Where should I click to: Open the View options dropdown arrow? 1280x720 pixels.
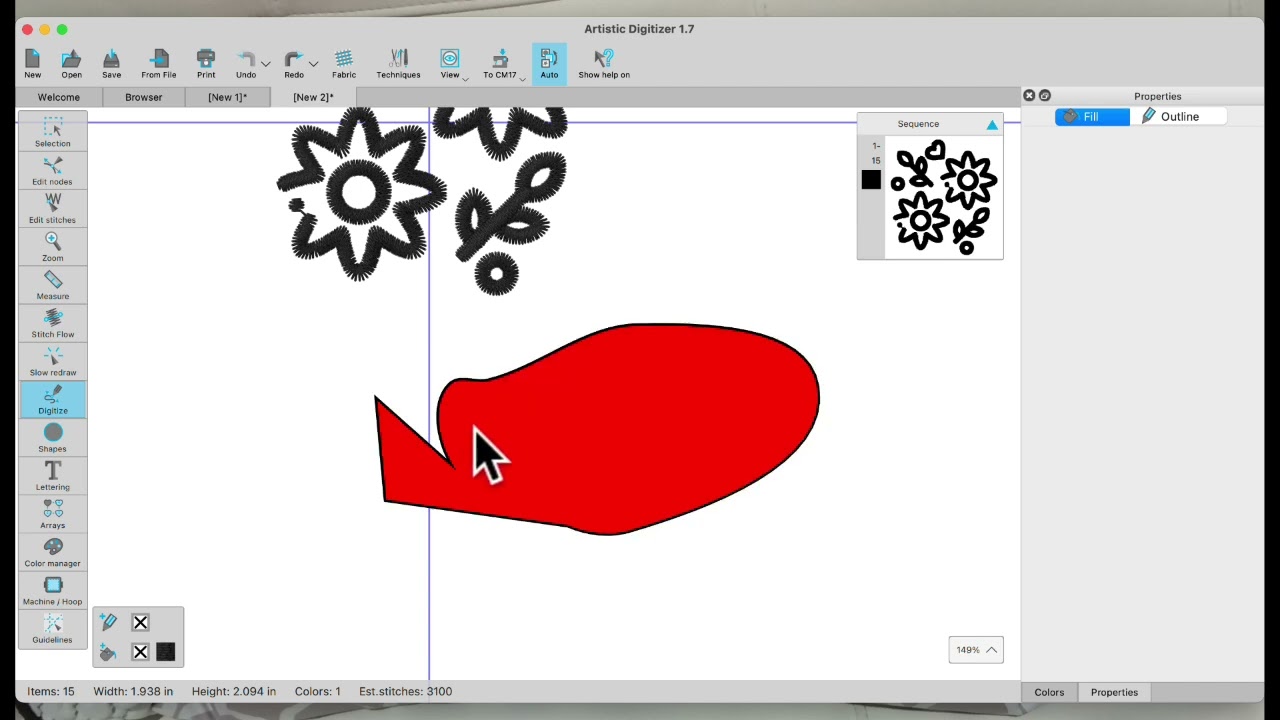pyautogui.click(x=465, y=78)
